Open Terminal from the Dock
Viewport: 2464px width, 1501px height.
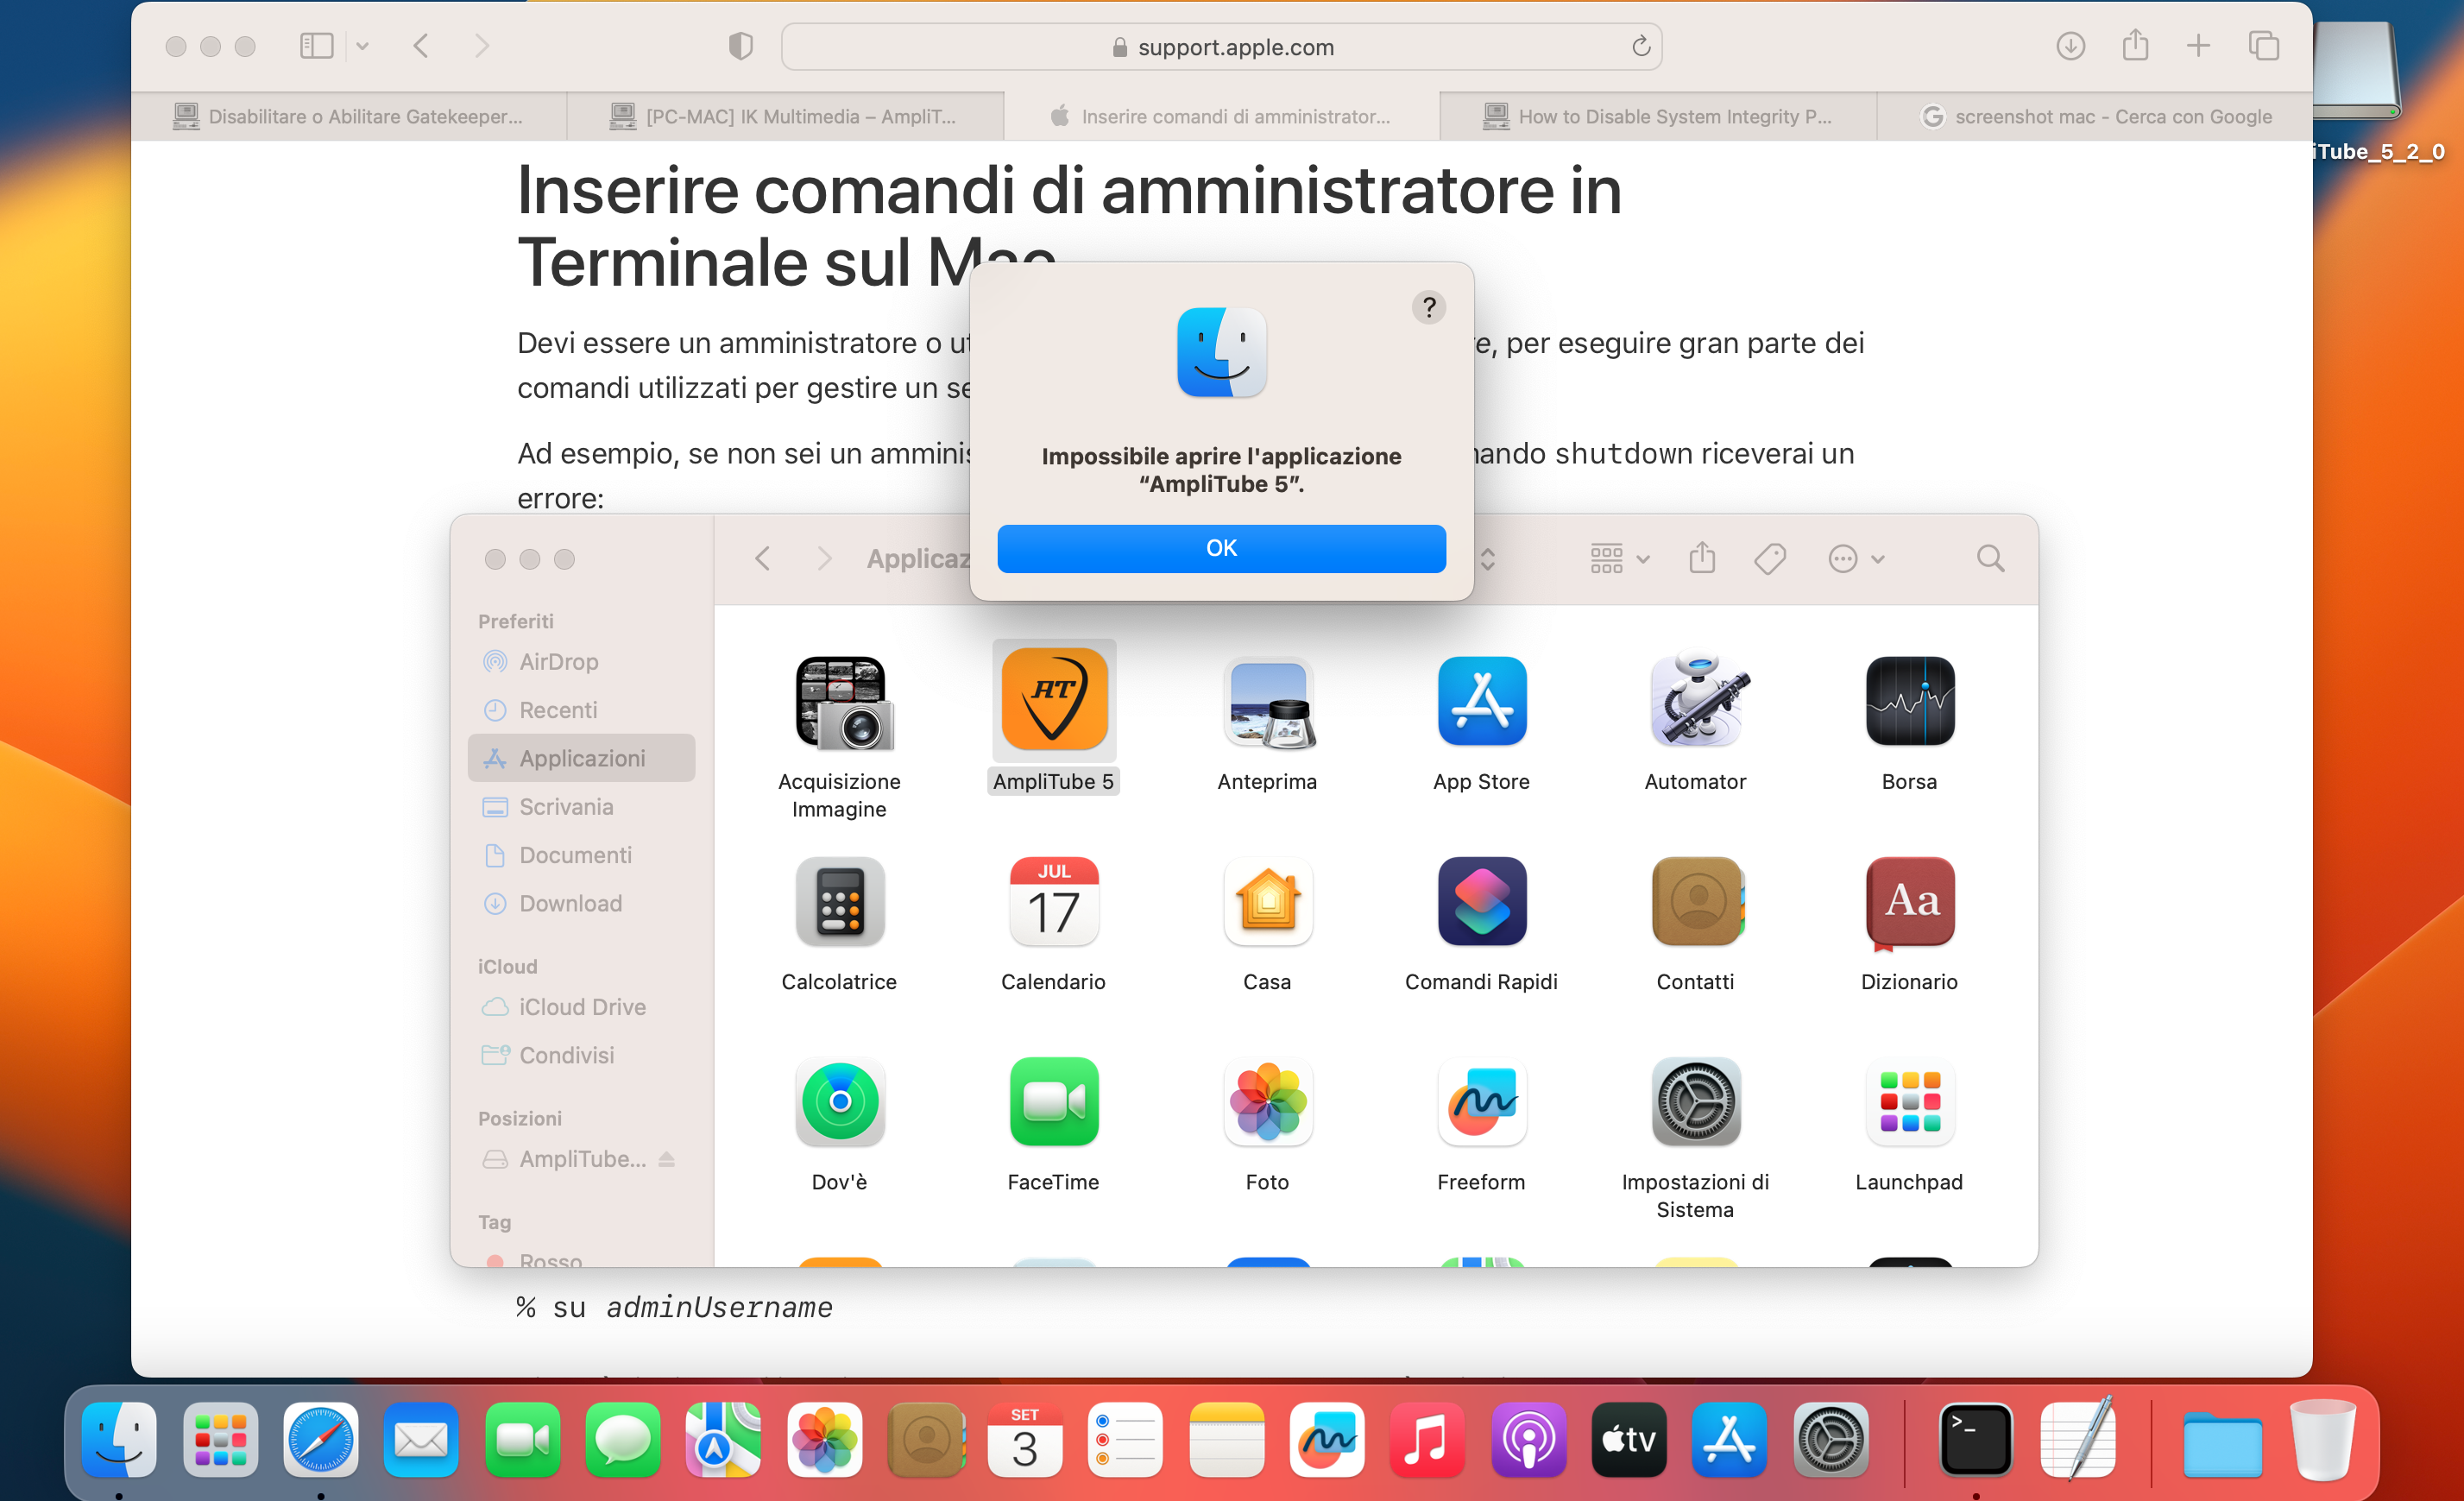point(1975,1439)
